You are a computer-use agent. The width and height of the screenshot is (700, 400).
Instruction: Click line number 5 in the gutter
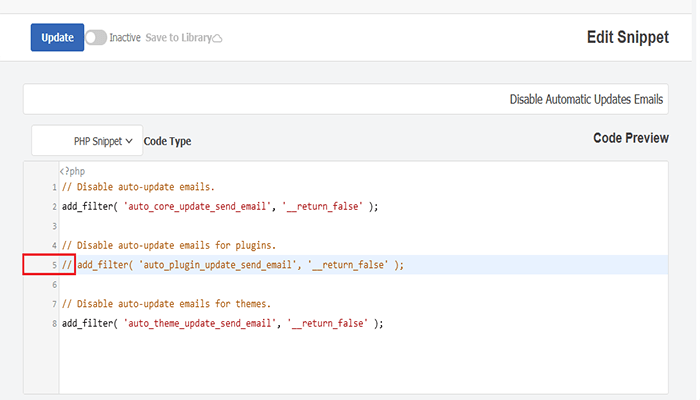[x=53, y=265]
